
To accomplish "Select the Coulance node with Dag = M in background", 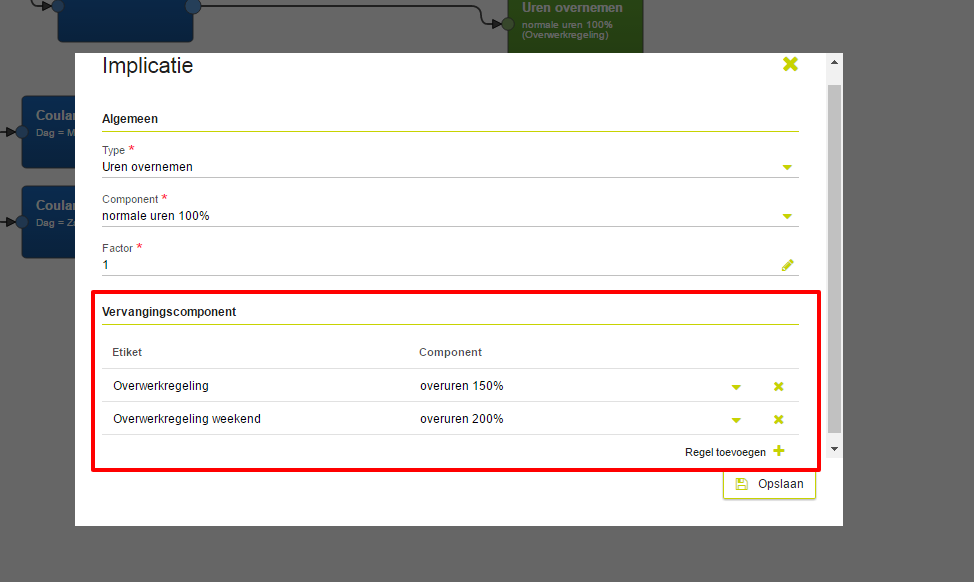I will click(x=48, y=132).
